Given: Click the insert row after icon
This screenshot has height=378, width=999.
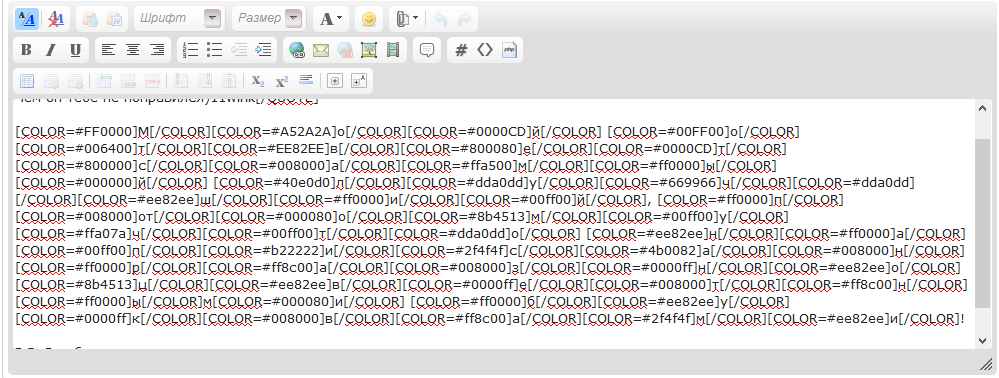Looking at the screenshot, I should point(129,81).
